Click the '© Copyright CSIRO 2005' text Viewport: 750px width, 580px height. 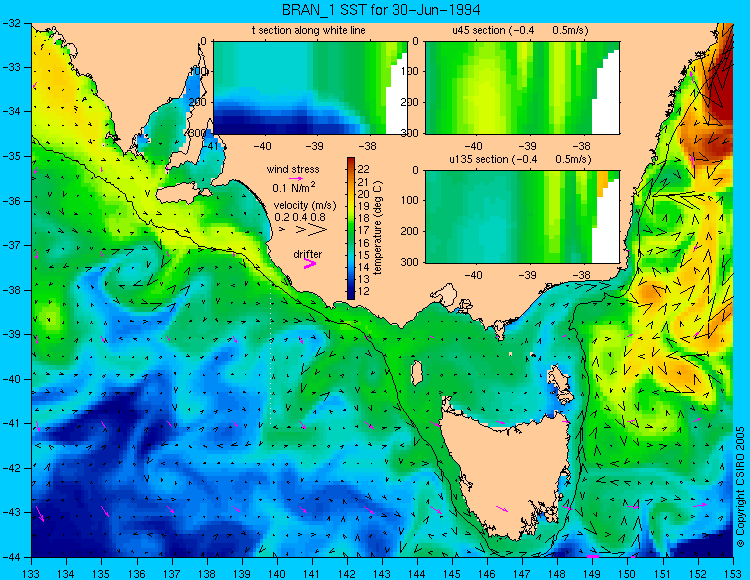click(x=740, y=488)
